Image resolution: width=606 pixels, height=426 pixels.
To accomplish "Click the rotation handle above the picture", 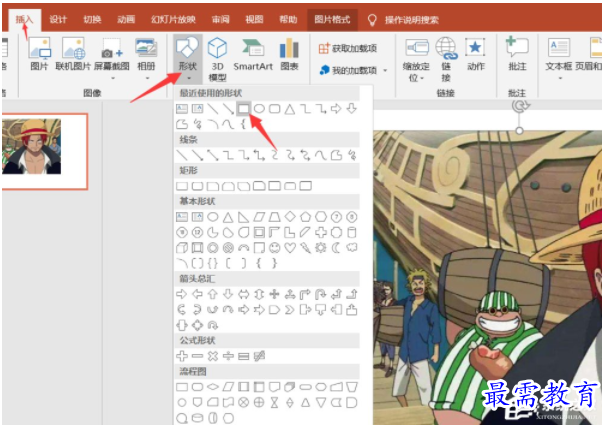I will click(x=520, y=105).
